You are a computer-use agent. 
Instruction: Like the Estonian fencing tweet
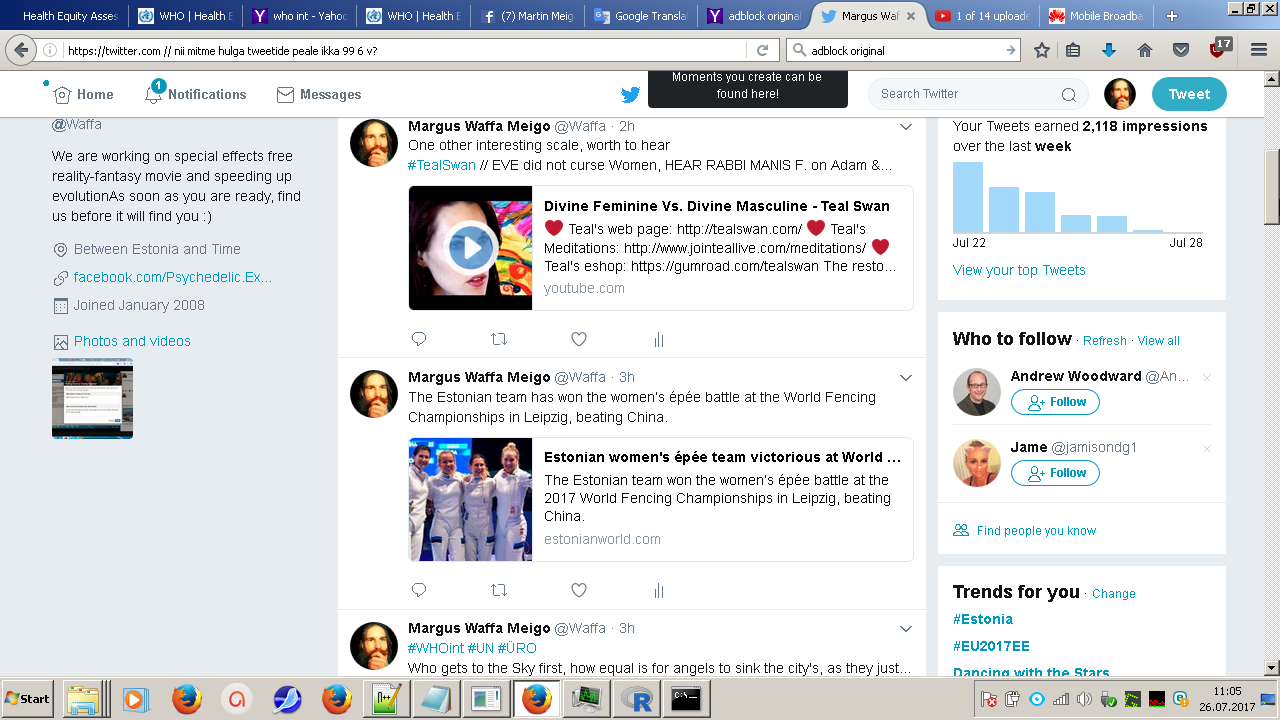click(579, 590)
